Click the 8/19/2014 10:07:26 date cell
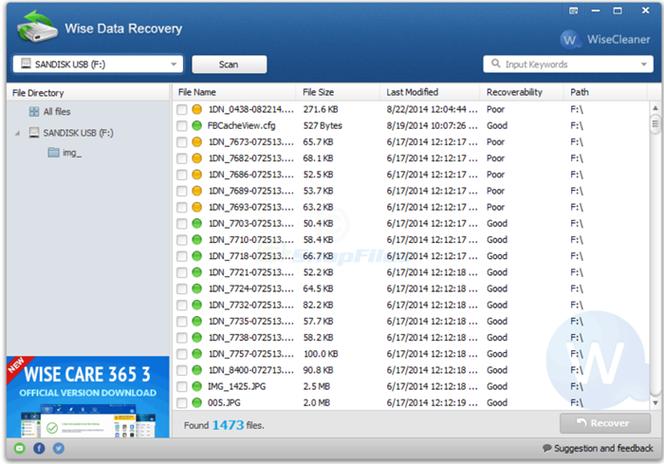The width and height of the screenshot is (664, 464). (432, 125)
